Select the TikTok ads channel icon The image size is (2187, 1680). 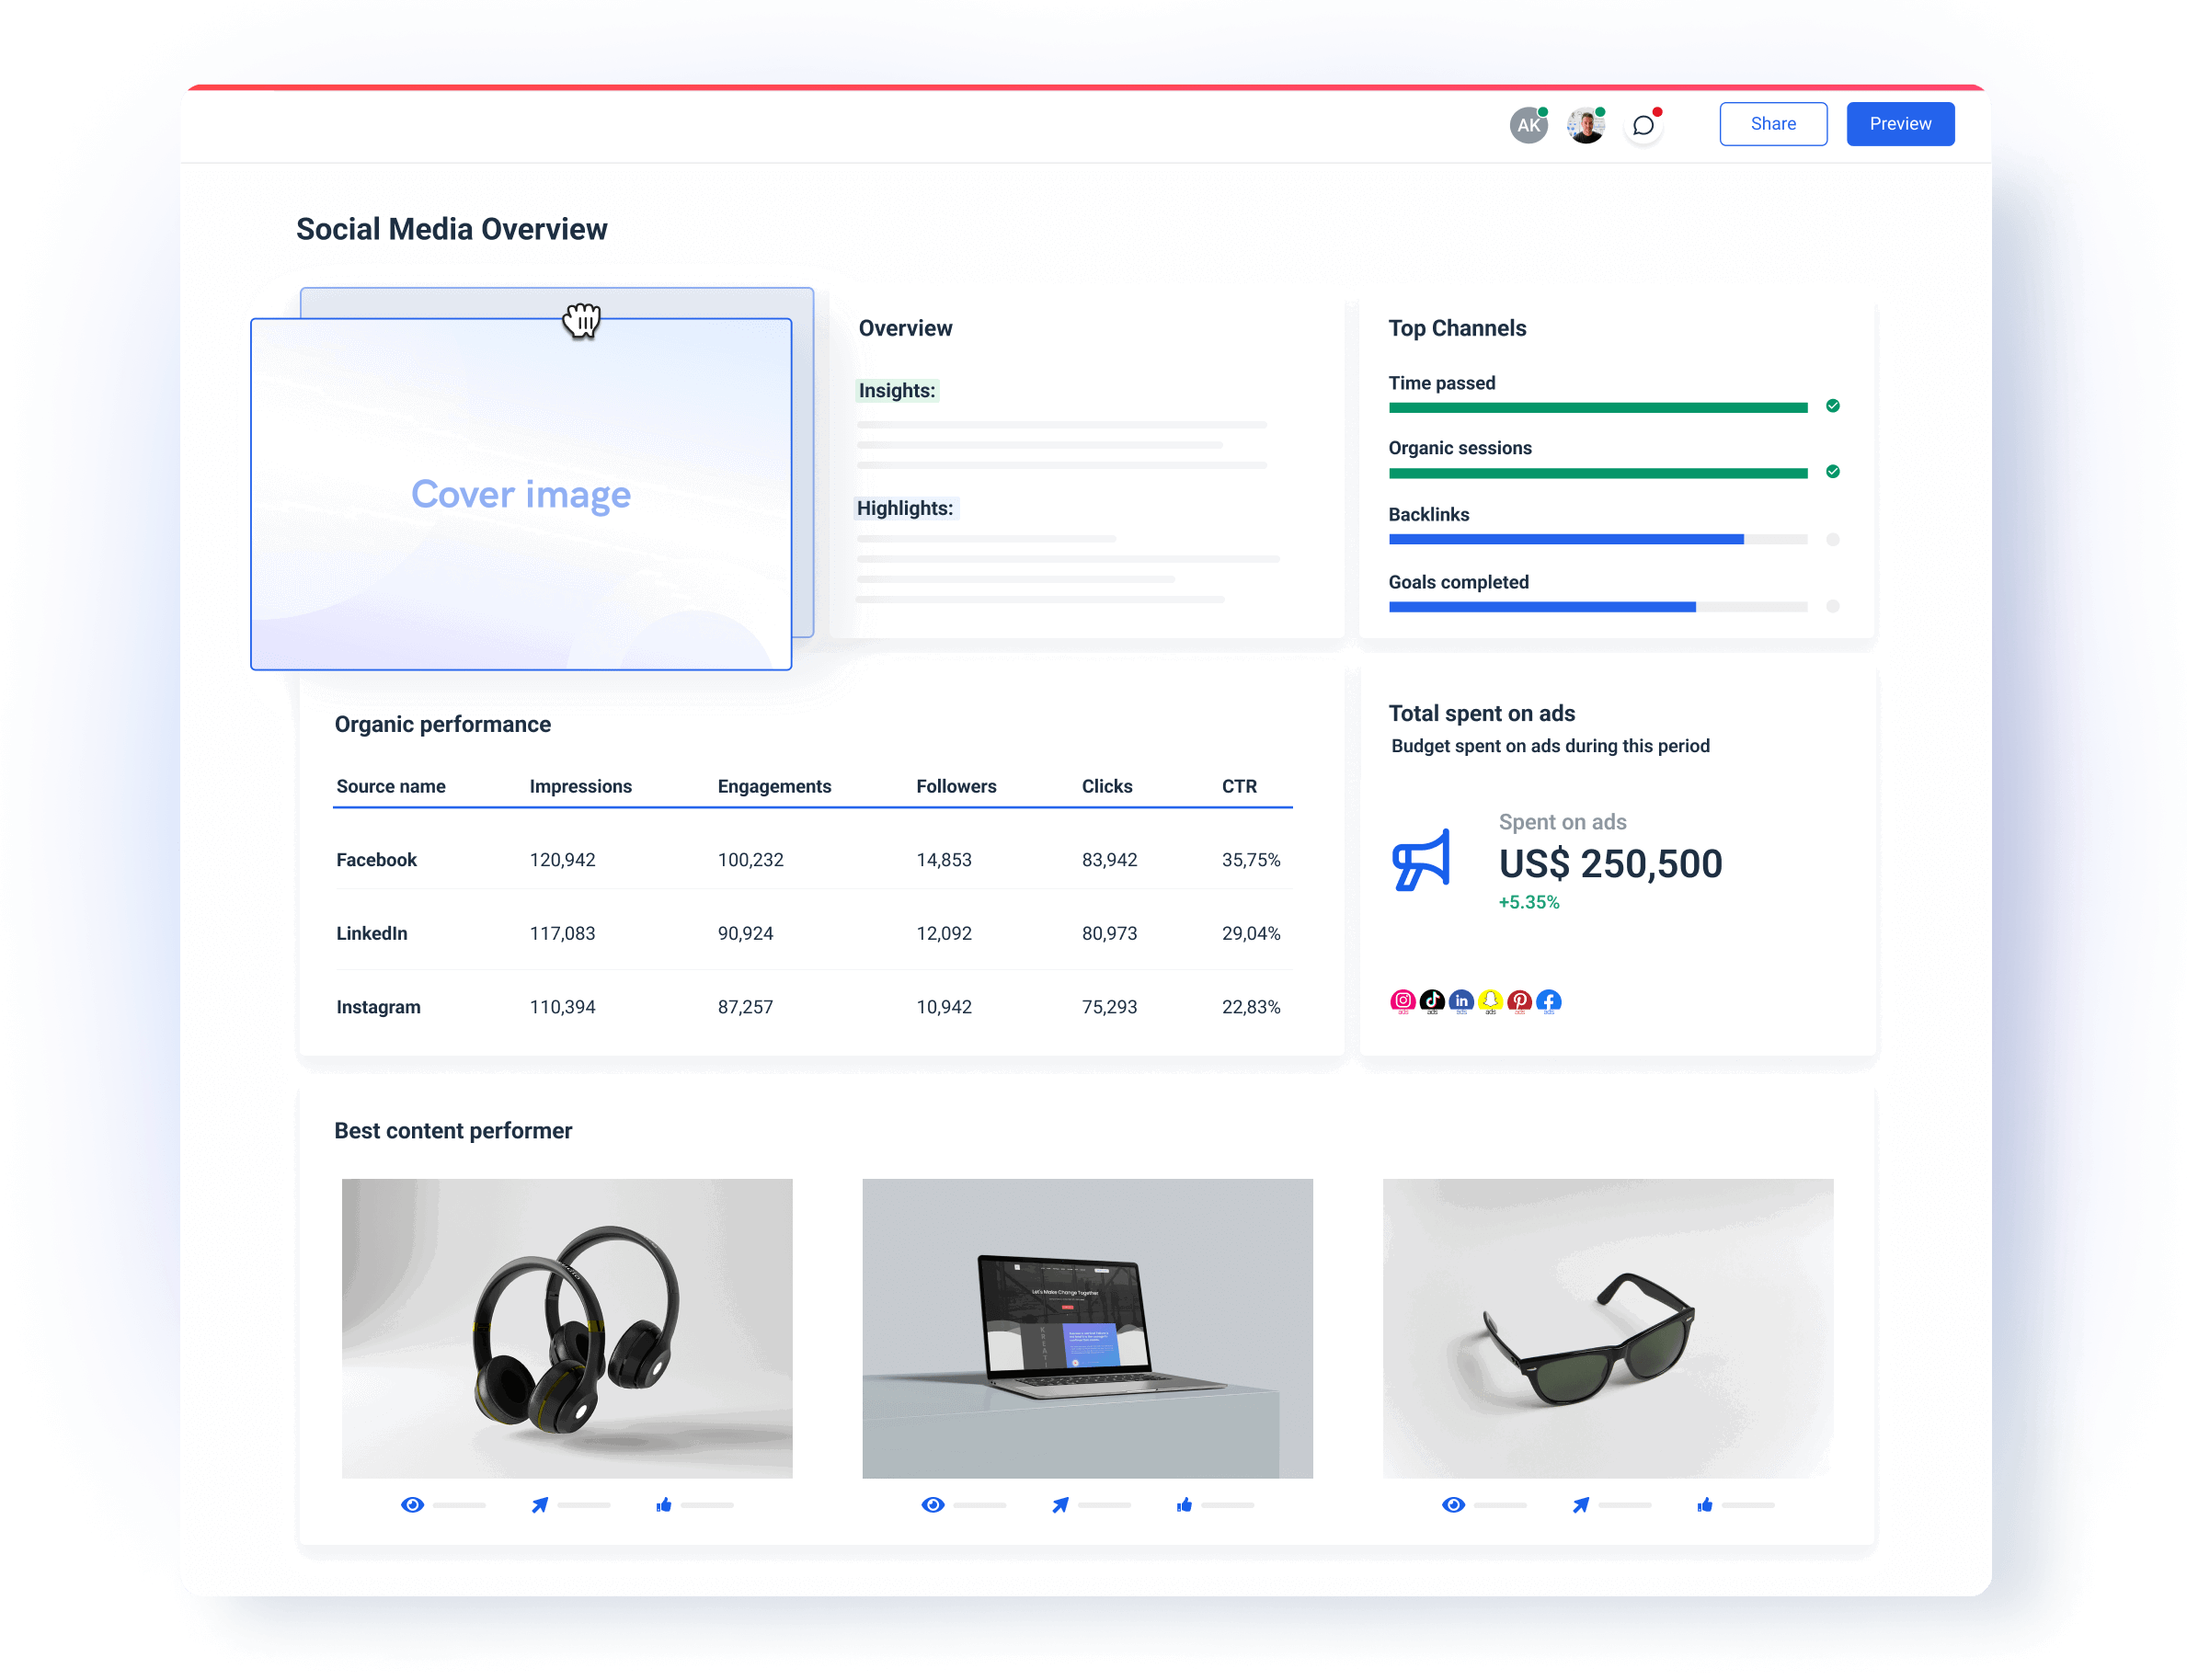click(x=1433, y=1000)
